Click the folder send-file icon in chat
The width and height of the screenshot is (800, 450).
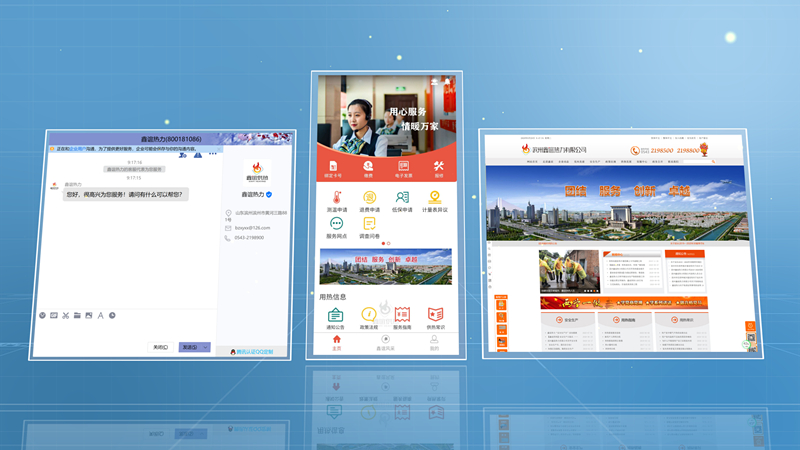[x=77, y=315]
